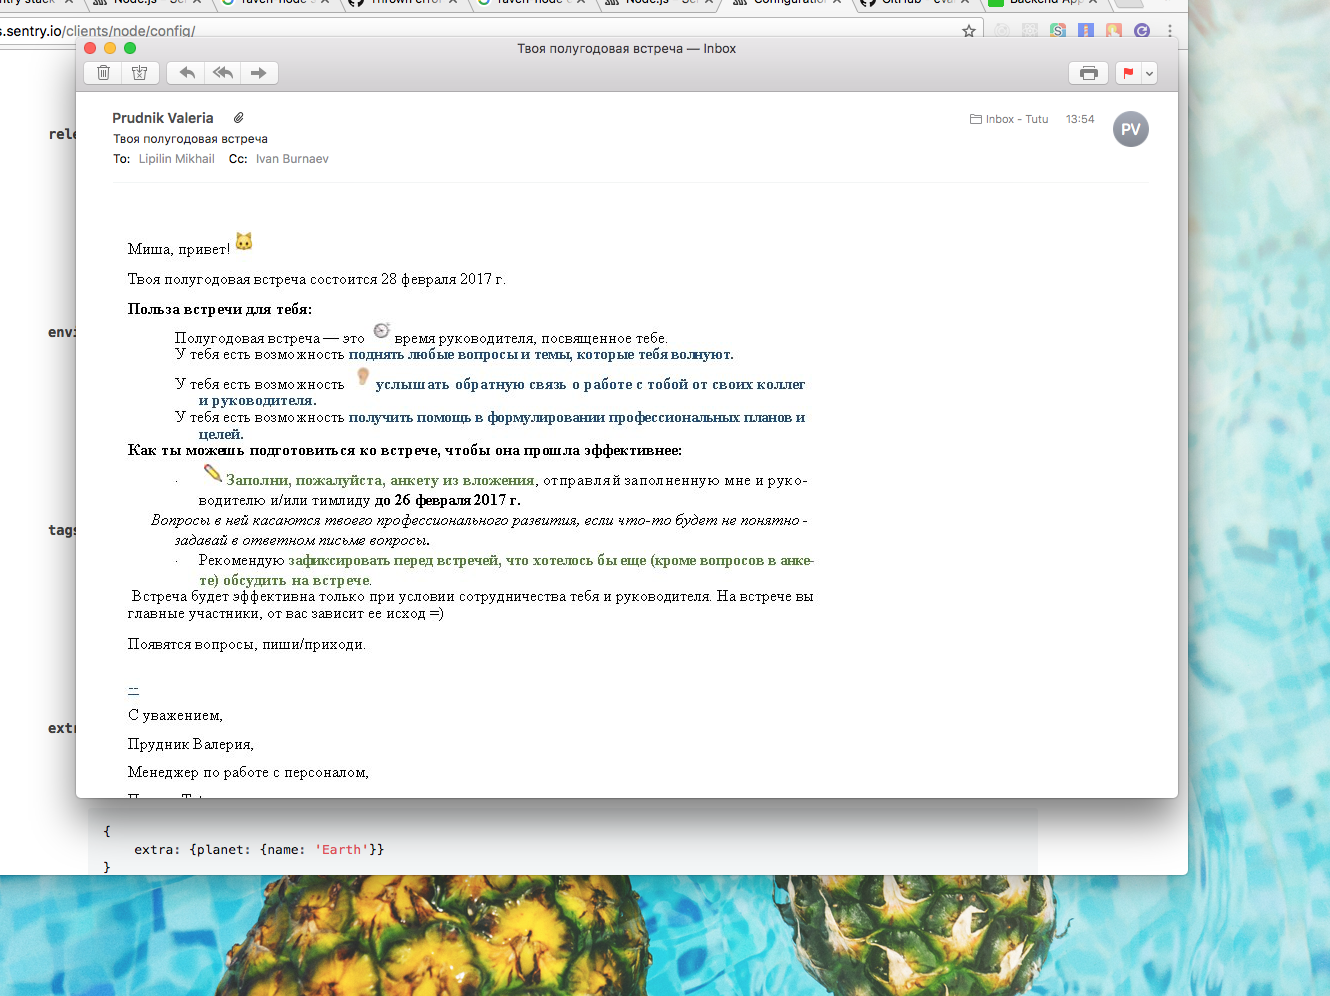The image size is (1330, 996).
Task: Click the 'extra: {planet:' code line in browser
Action: coord(259,849)
